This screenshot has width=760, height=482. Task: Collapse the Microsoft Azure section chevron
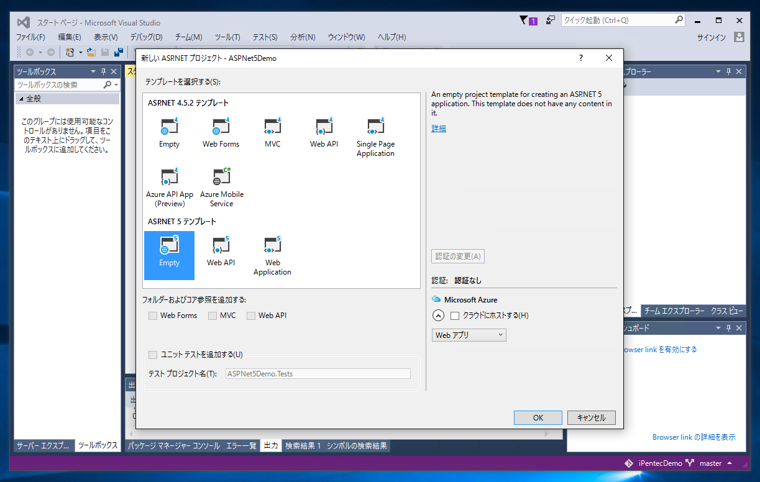pyautogui.click(x=438, y=316)
